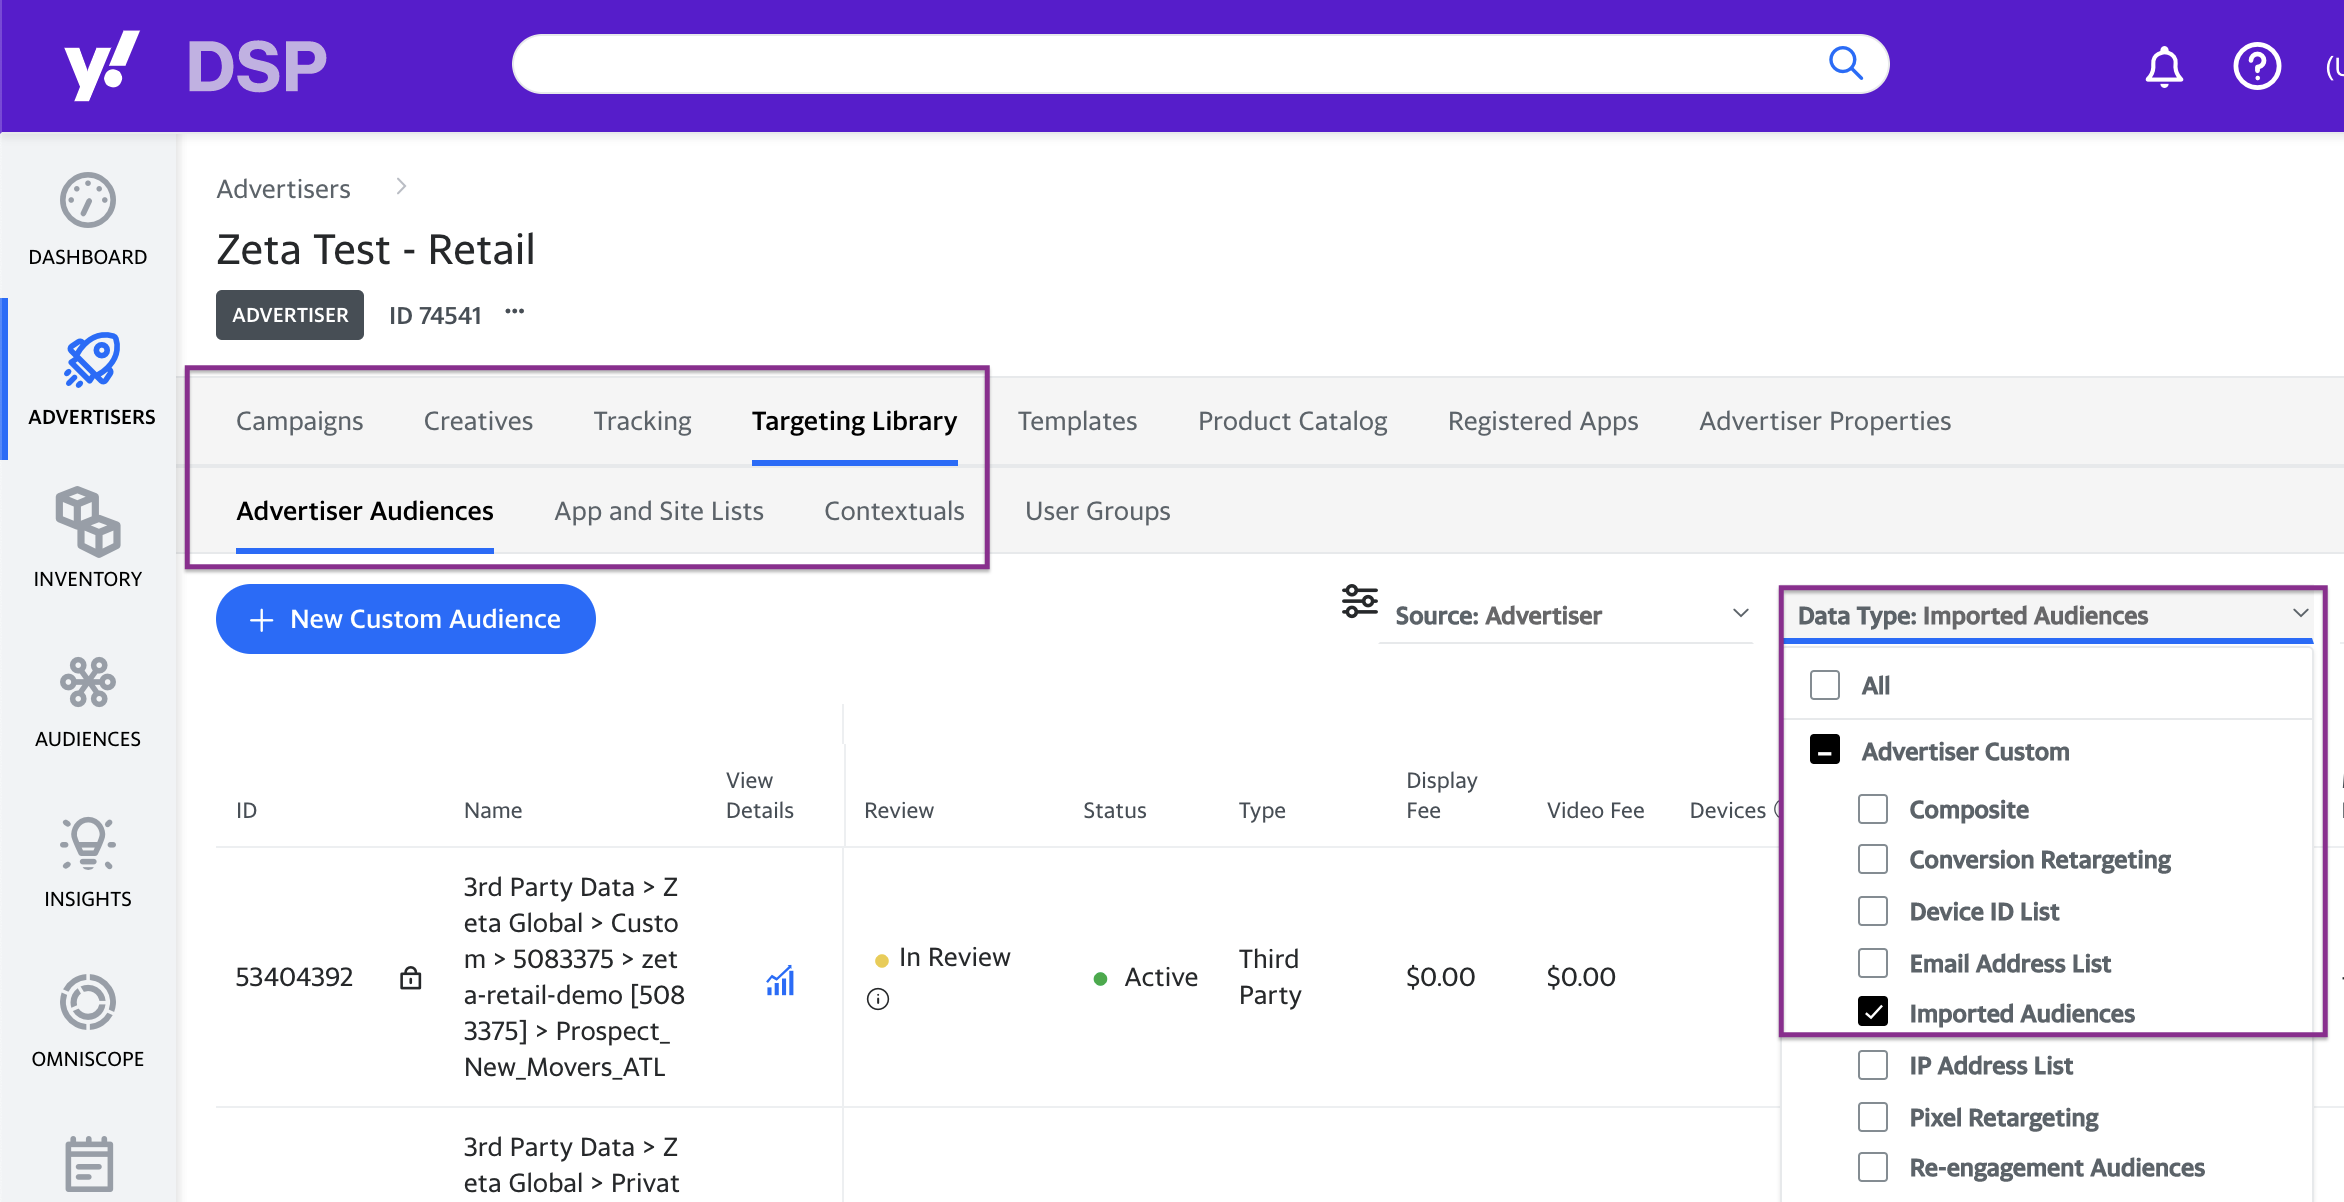Click the New Custom Audience button

click(406, 619)
